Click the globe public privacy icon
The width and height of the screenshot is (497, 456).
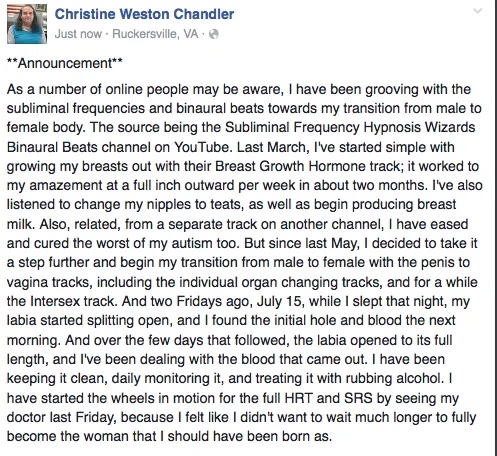[214, 34]
